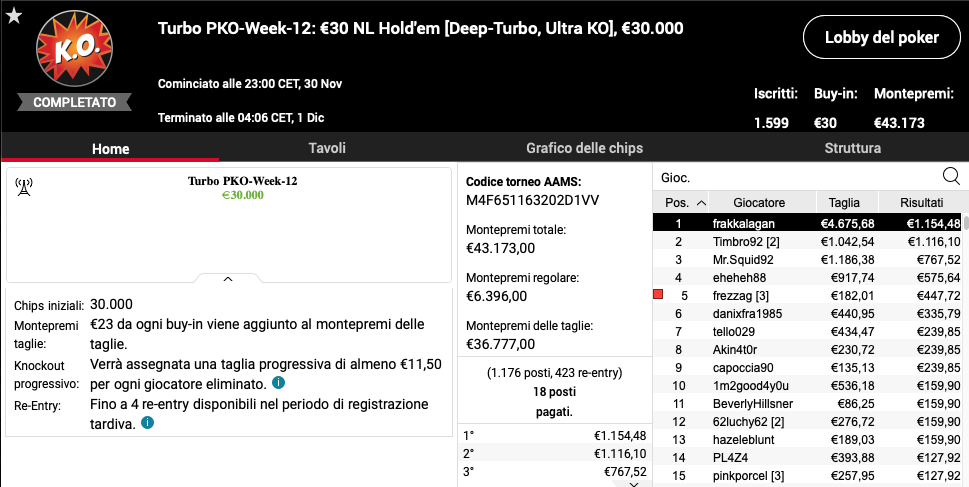Click the Gioc. player search field

tap(797, 177)
